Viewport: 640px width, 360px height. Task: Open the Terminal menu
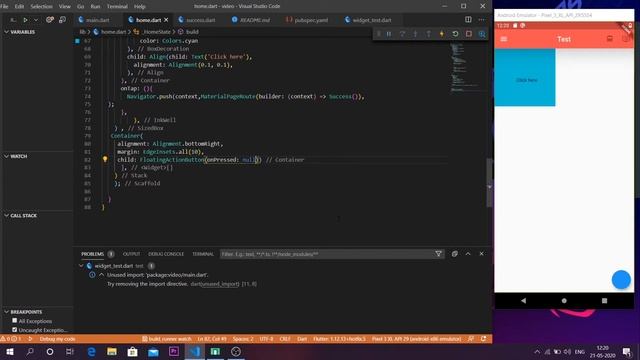click(x=117, y=7)
